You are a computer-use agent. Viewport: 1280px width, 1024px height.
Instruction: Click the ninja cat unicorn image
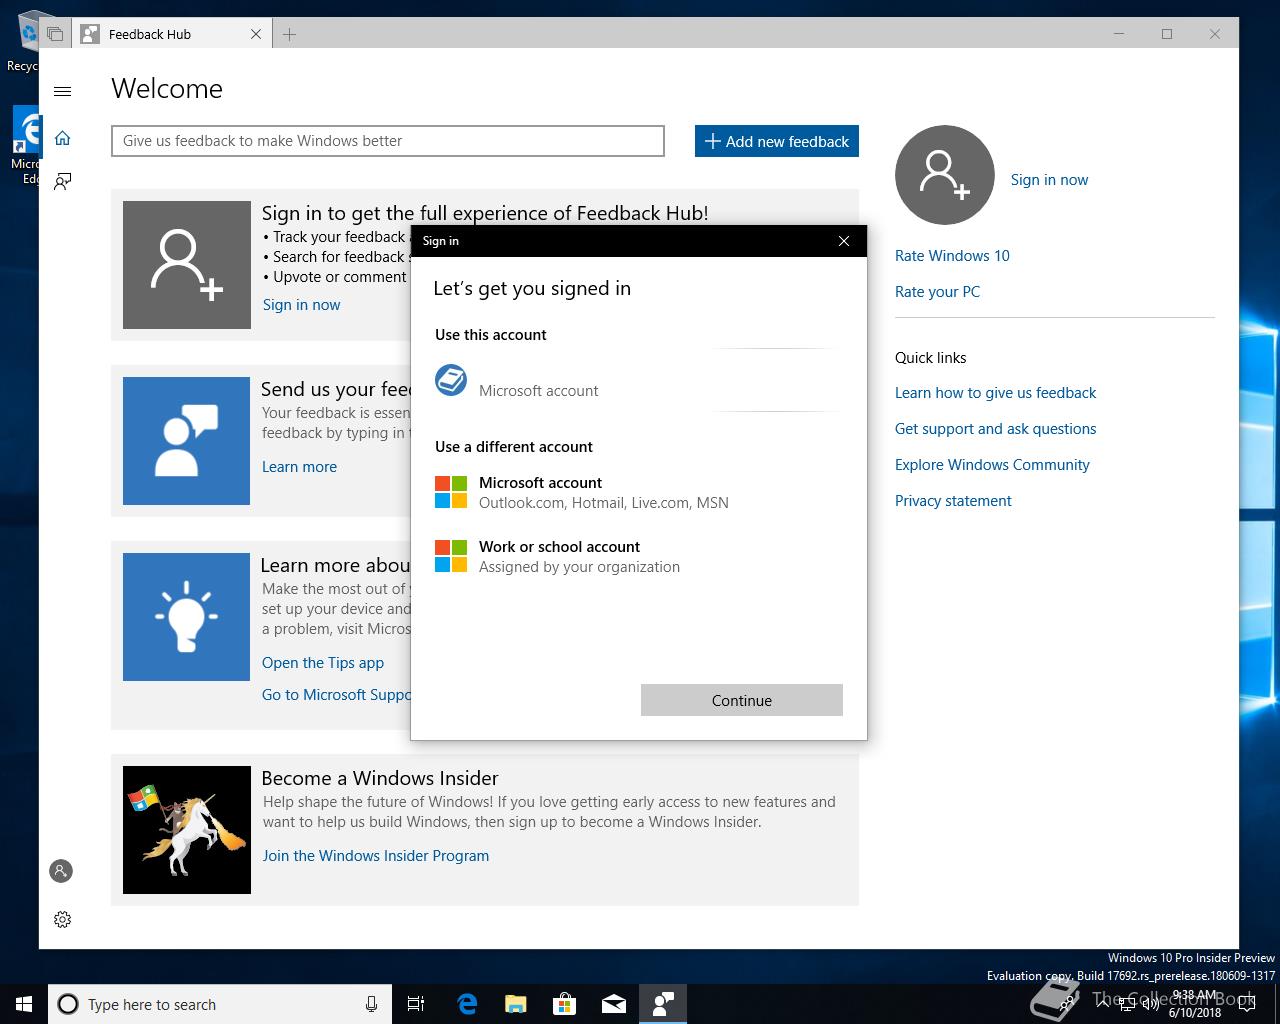tap(187, 830)
